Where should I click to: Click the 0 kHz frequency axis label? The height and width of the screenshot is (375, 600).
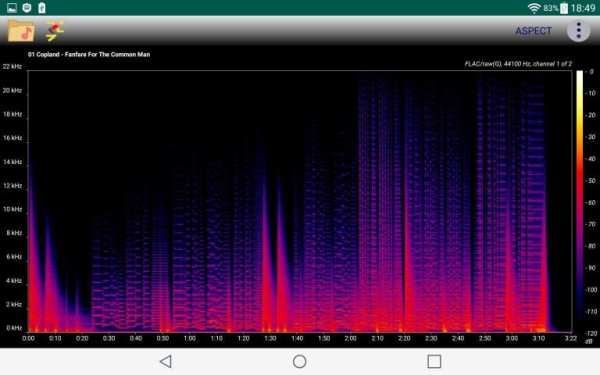14,328
